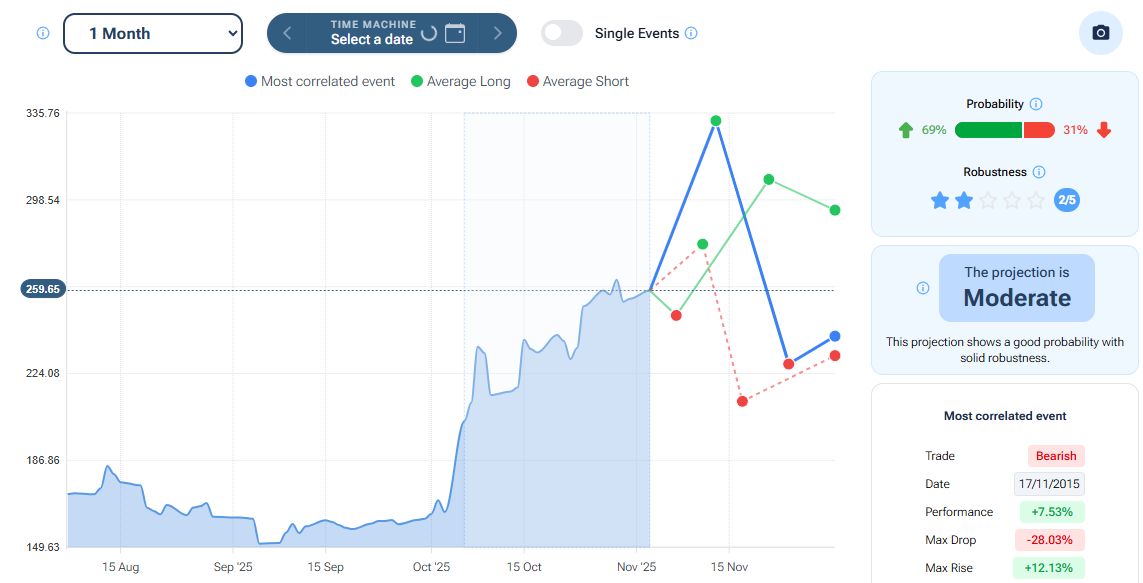Viewport: 1143px width, 583px height.
Task: Click the Time Machine calendar icon
Action: (x=455, y=33)
